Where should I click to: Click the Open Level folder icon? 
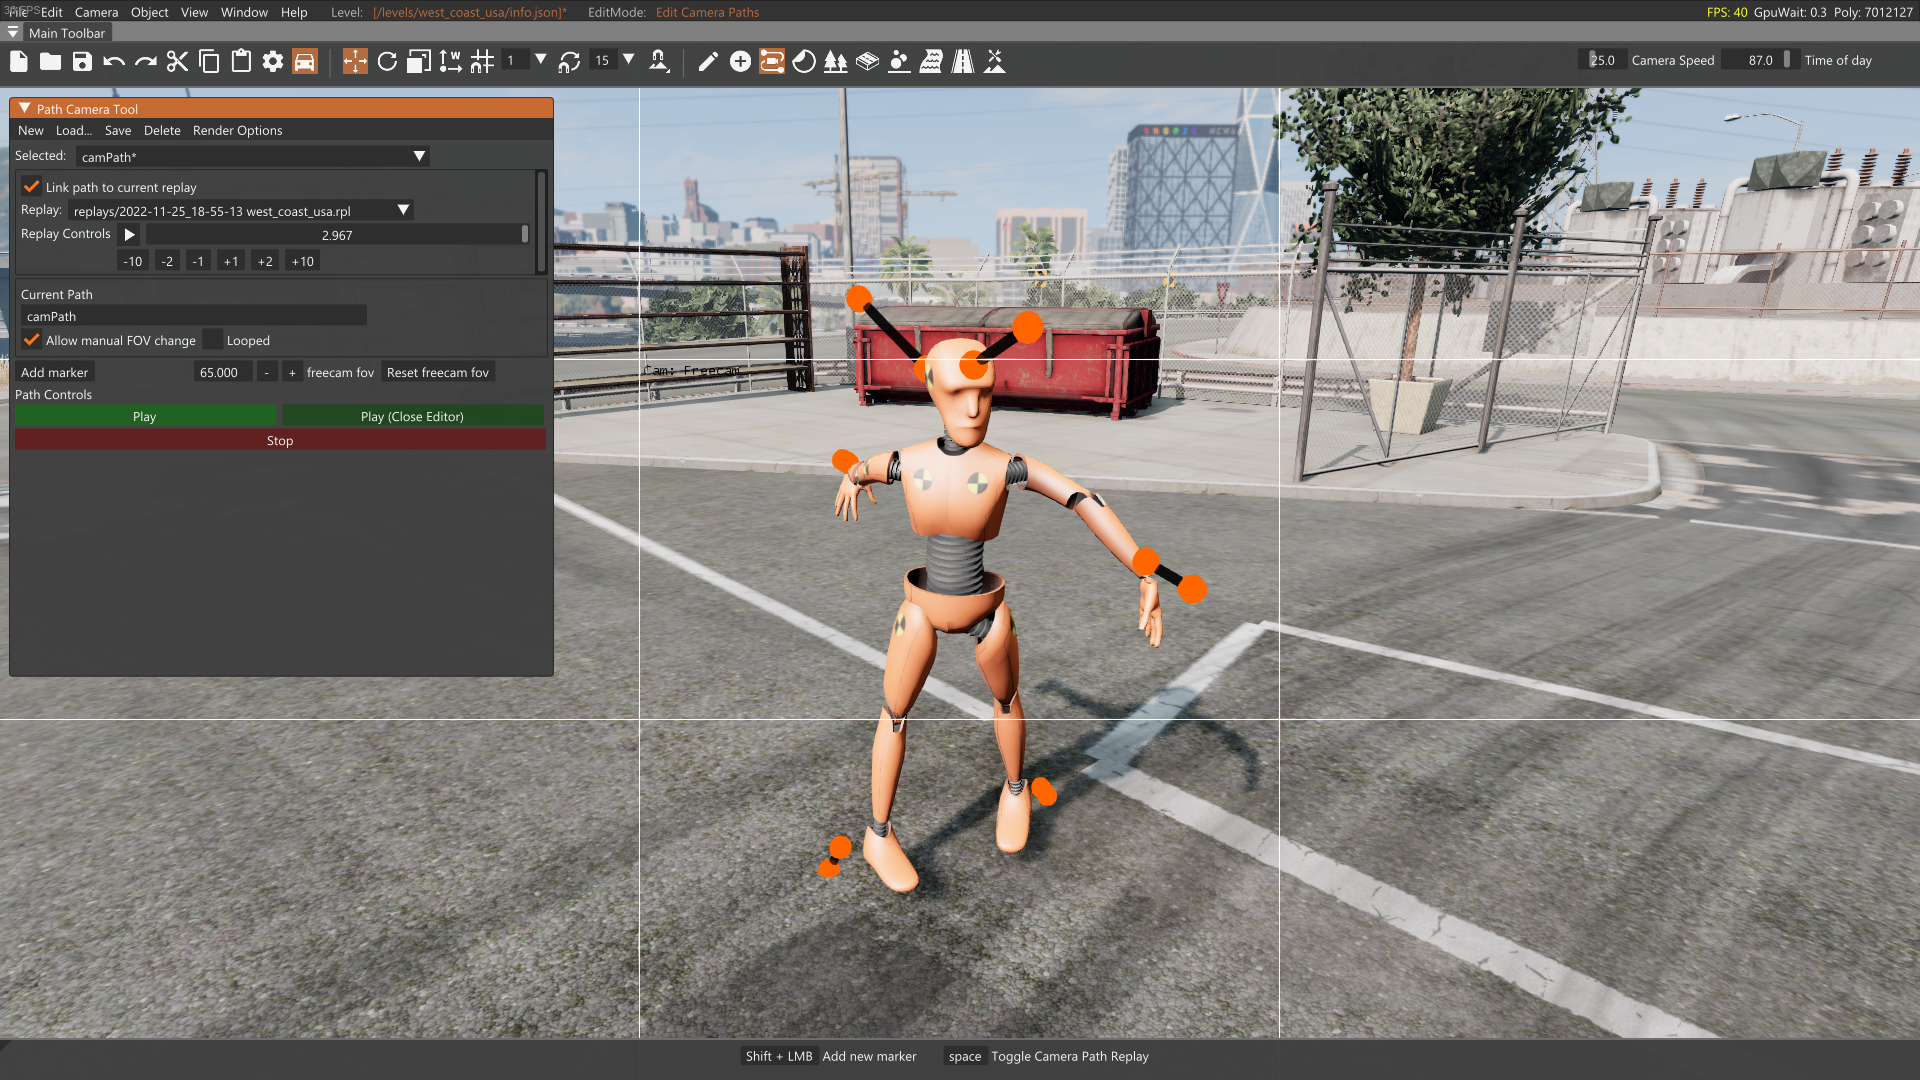tap(50, 61)
